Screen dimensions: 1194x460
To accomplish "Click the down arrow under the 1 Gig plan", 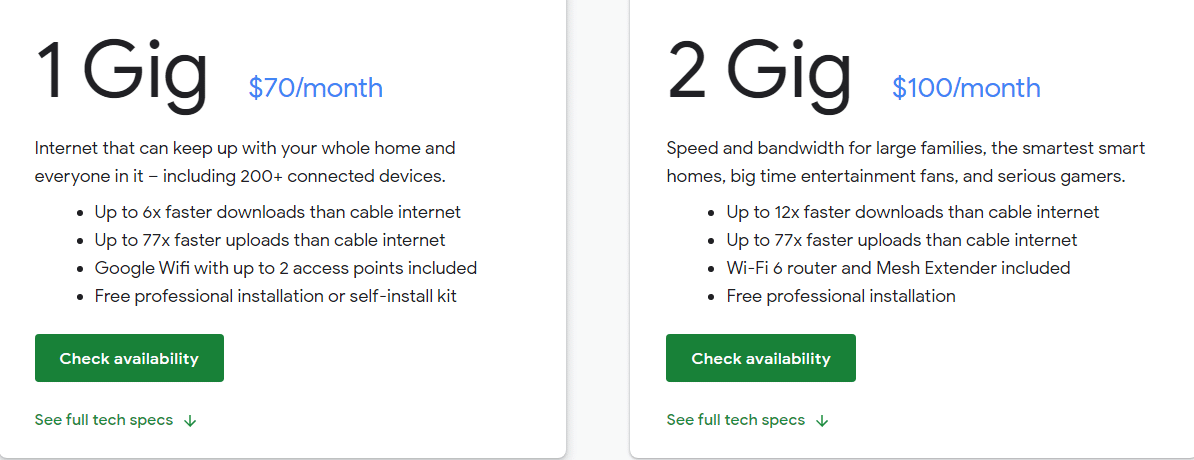I will click(x=190, y=420).
